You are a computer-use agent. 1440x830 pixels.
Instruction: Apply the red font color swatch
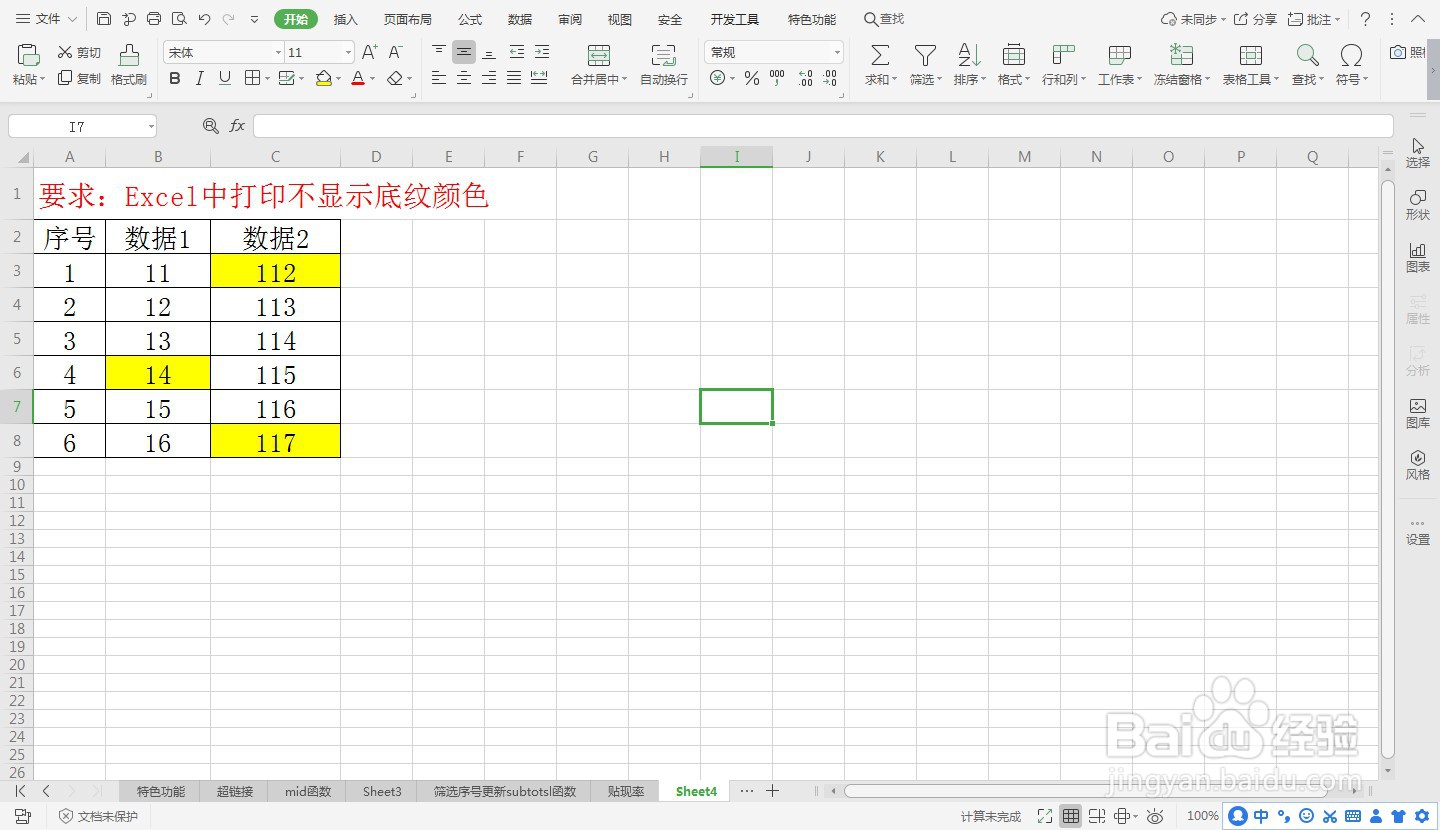point(358,78)
